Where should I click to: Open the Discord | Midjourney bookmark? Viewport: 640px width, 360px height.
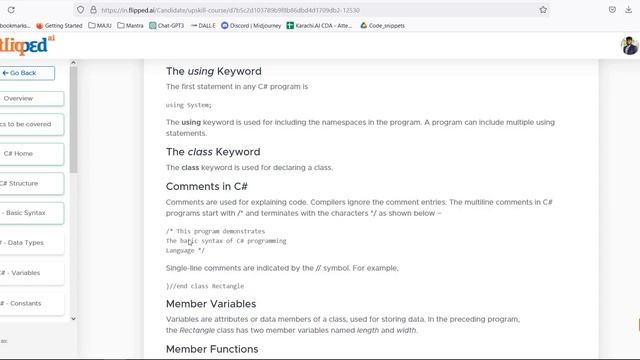click(x=251, y=25)
